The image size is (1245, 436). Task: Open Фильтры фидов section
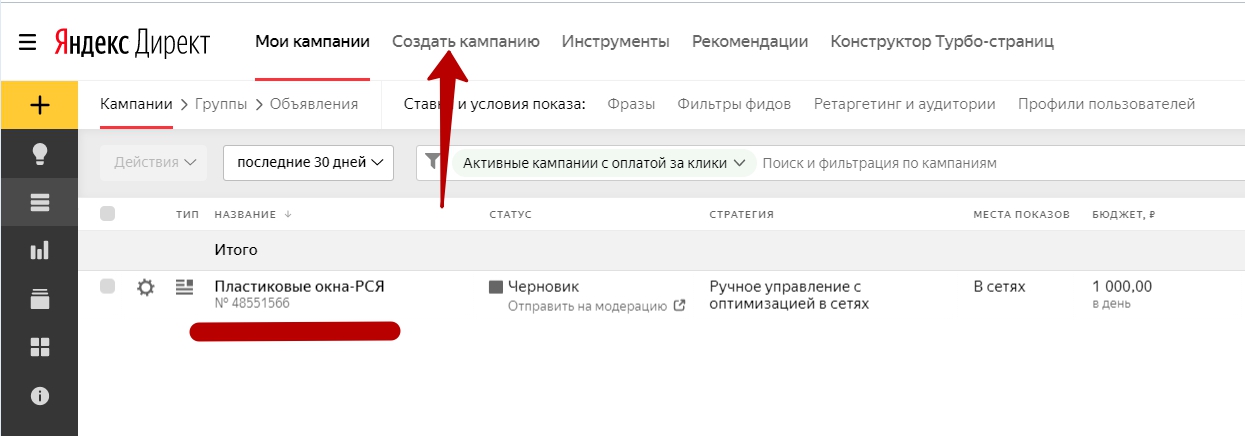(x=734, y=104)
